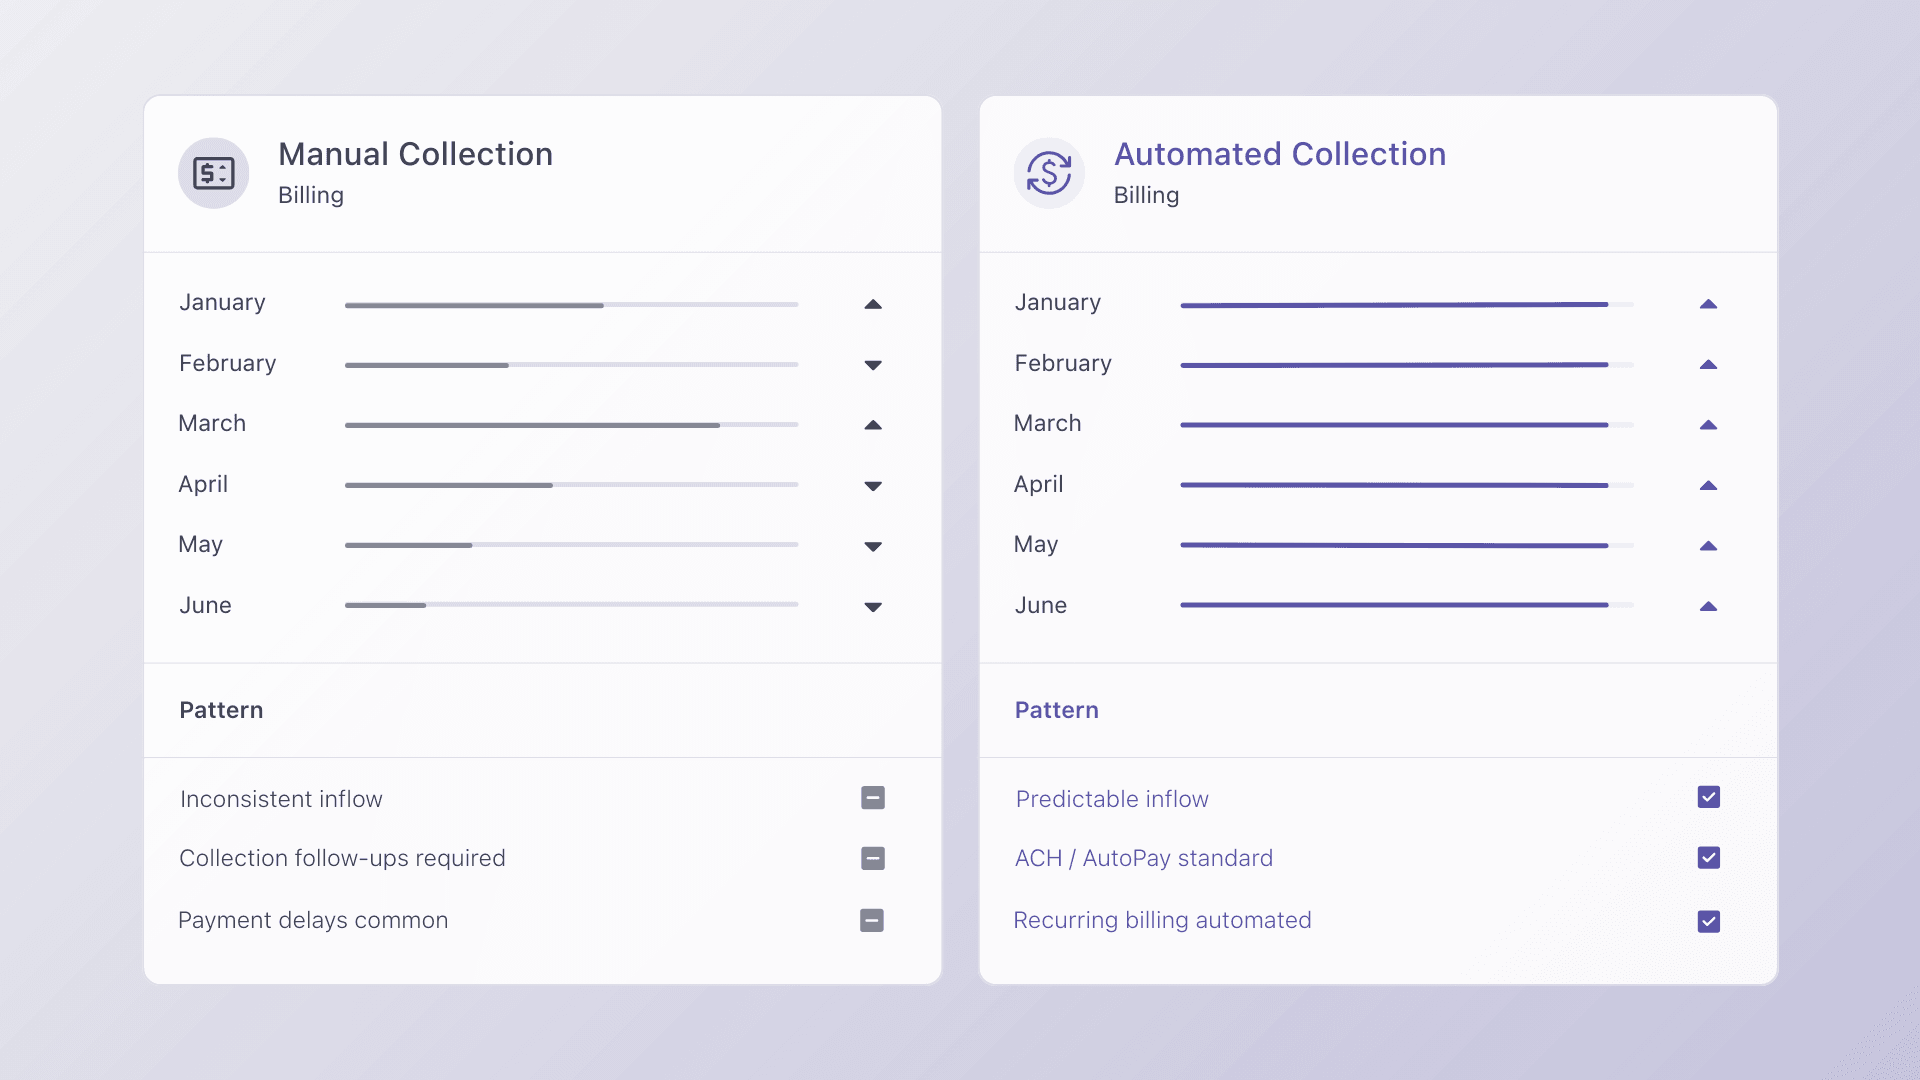
Task: Click up arrow next to Automated January
Action: coord(1708,304)
